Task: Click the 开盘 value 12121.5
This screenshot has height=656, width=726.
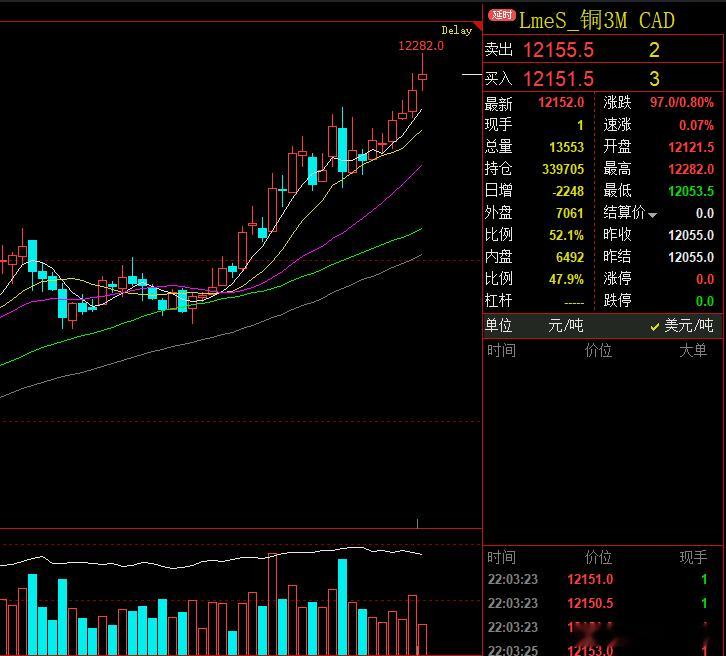Action: click(691, 147)
